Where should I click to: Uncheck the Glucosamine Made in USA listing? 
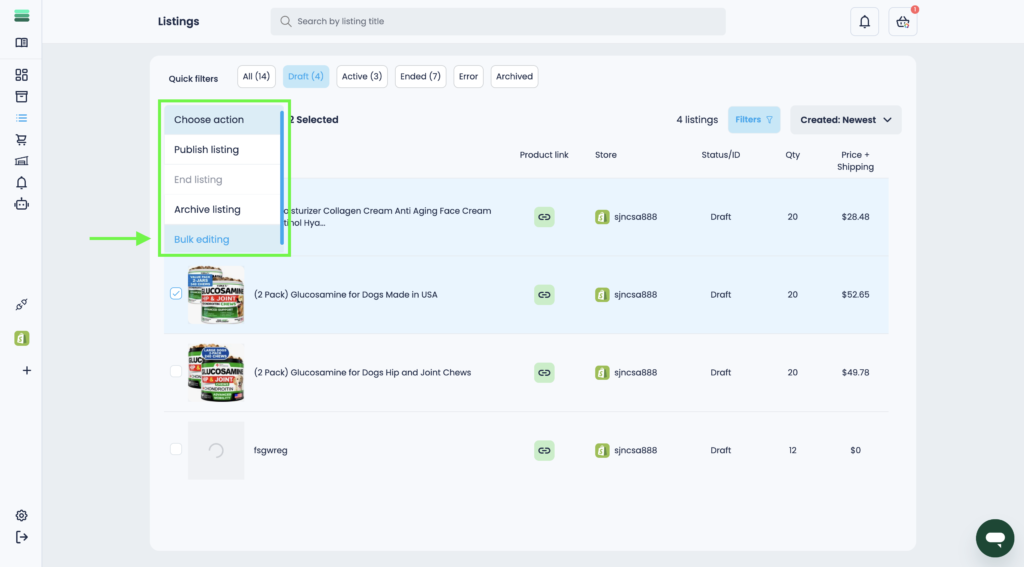point(176,294)
